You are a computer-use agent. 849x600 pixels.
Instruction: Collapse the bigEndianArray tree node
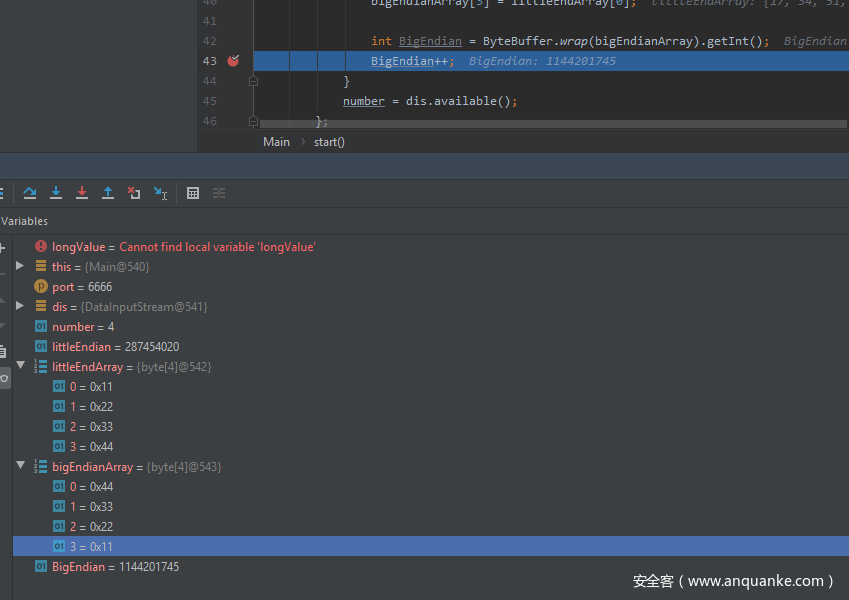click(x=20, y=466)
